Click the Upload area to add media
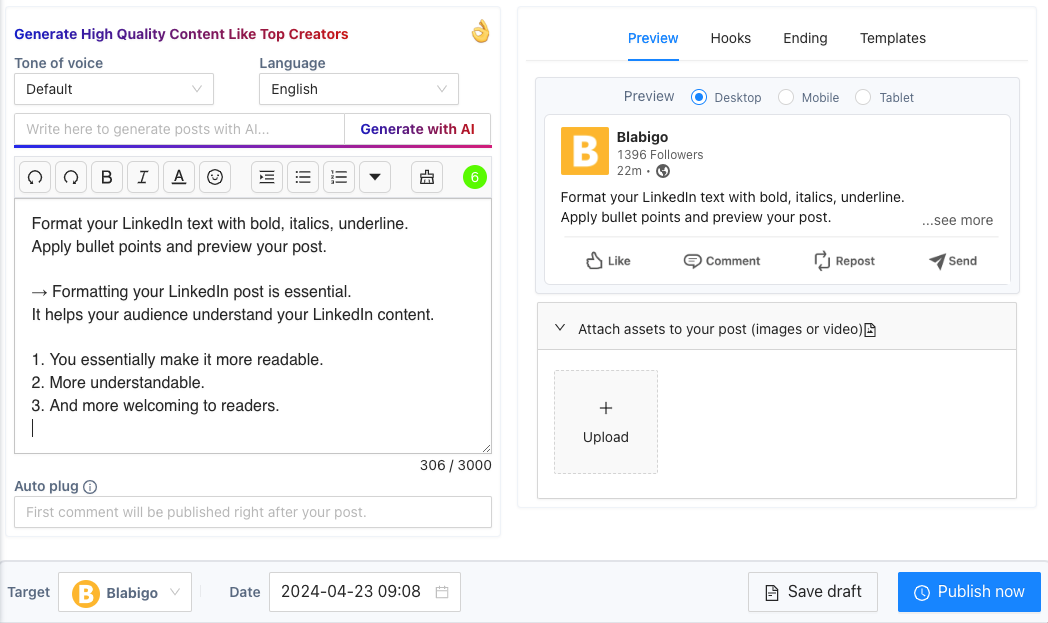Screen dimensions: 1048x623 [605, 421]
